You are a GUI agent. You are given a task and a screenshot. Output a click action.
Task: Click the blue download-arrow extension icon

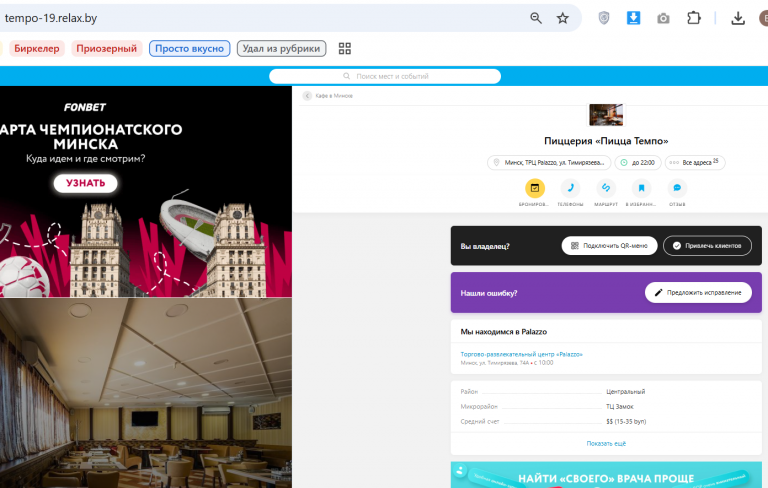(633, 19)
